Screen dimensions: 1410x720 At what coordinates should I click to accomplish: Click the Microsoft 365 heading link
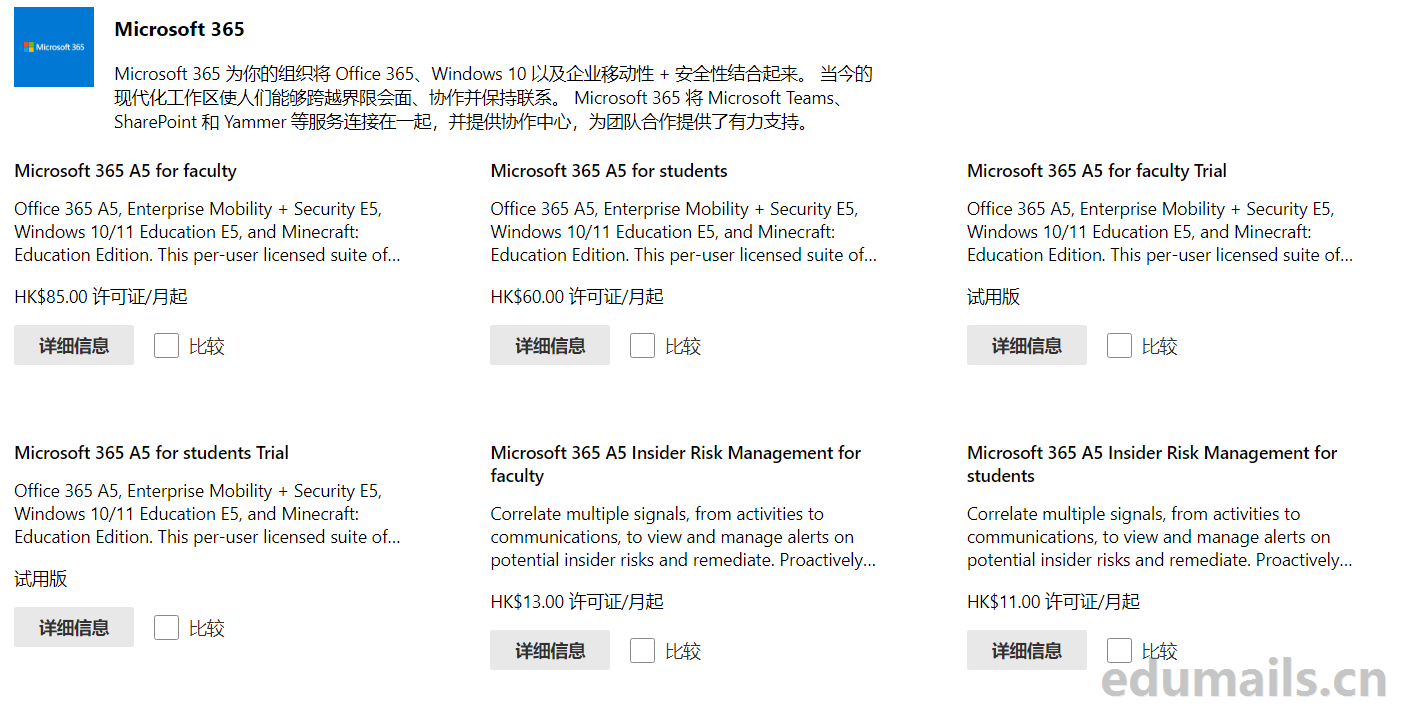coord(179,29)
